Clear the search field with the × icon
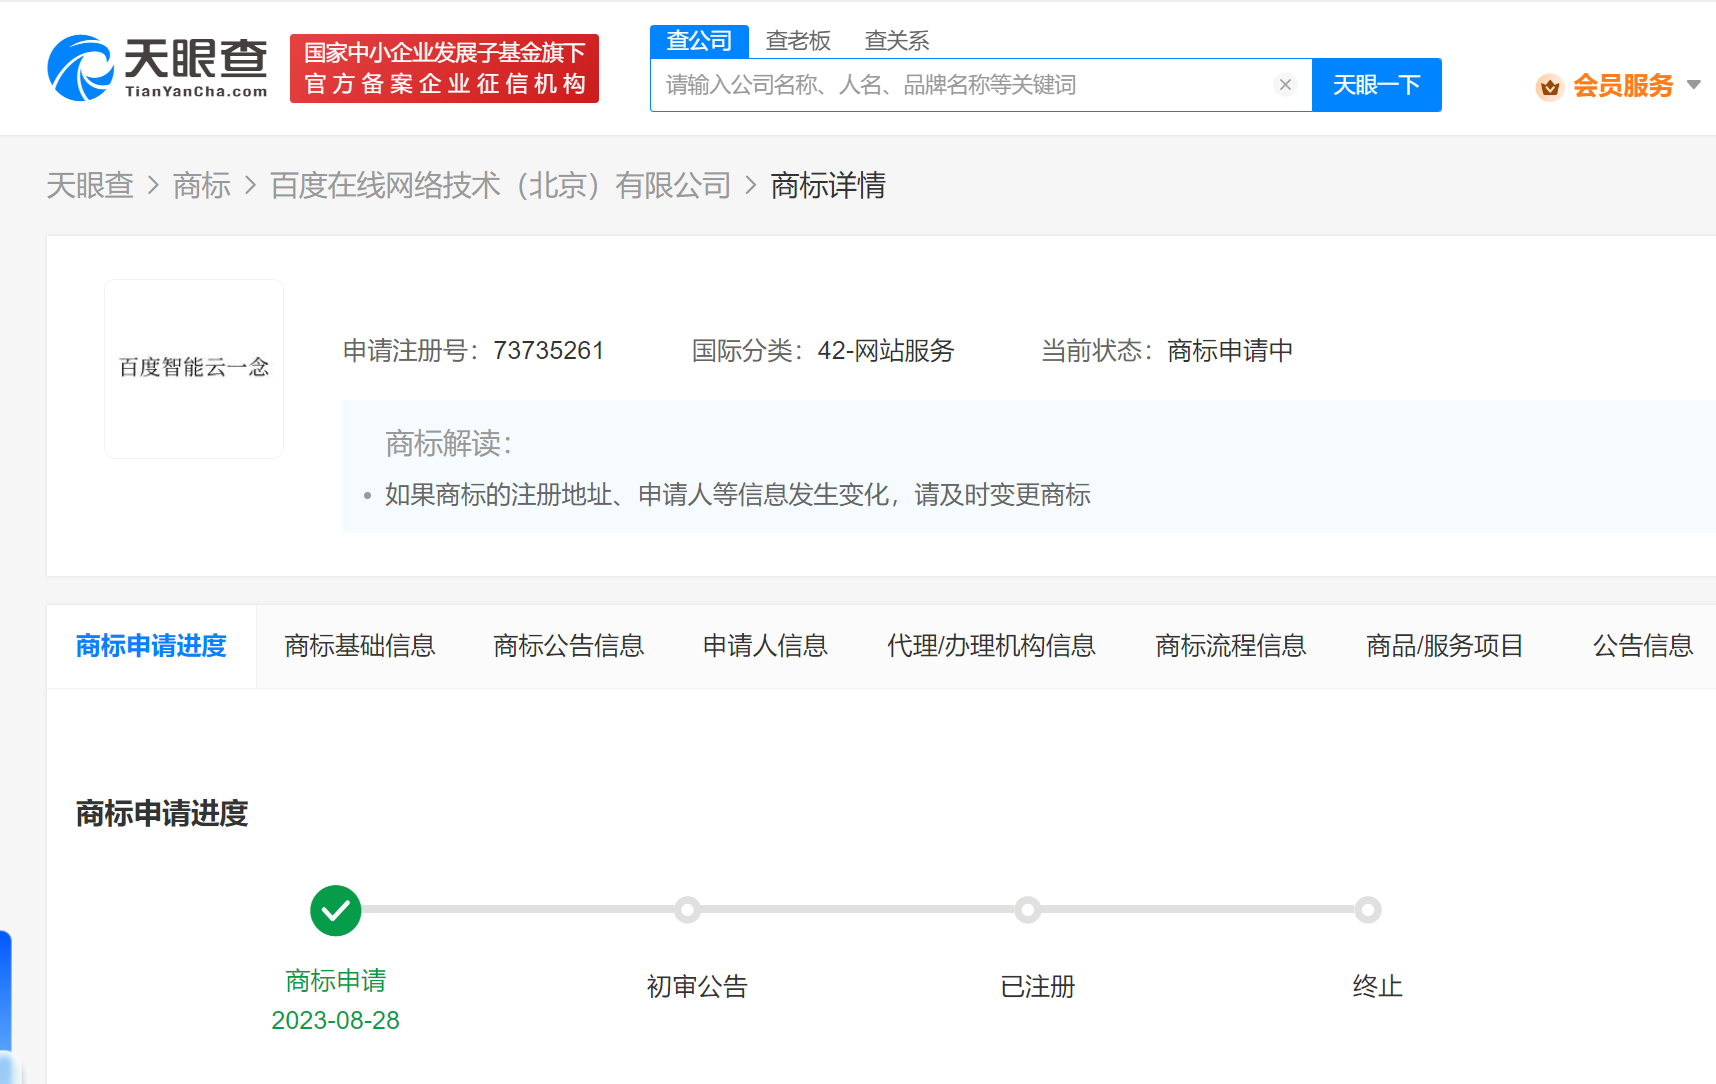Viewport: 1716px width, 1084px height. [x=1285, y=84]
